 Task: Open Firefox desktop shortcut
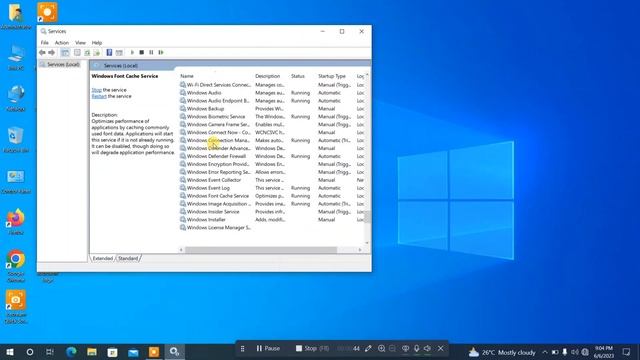coord(16,222)
